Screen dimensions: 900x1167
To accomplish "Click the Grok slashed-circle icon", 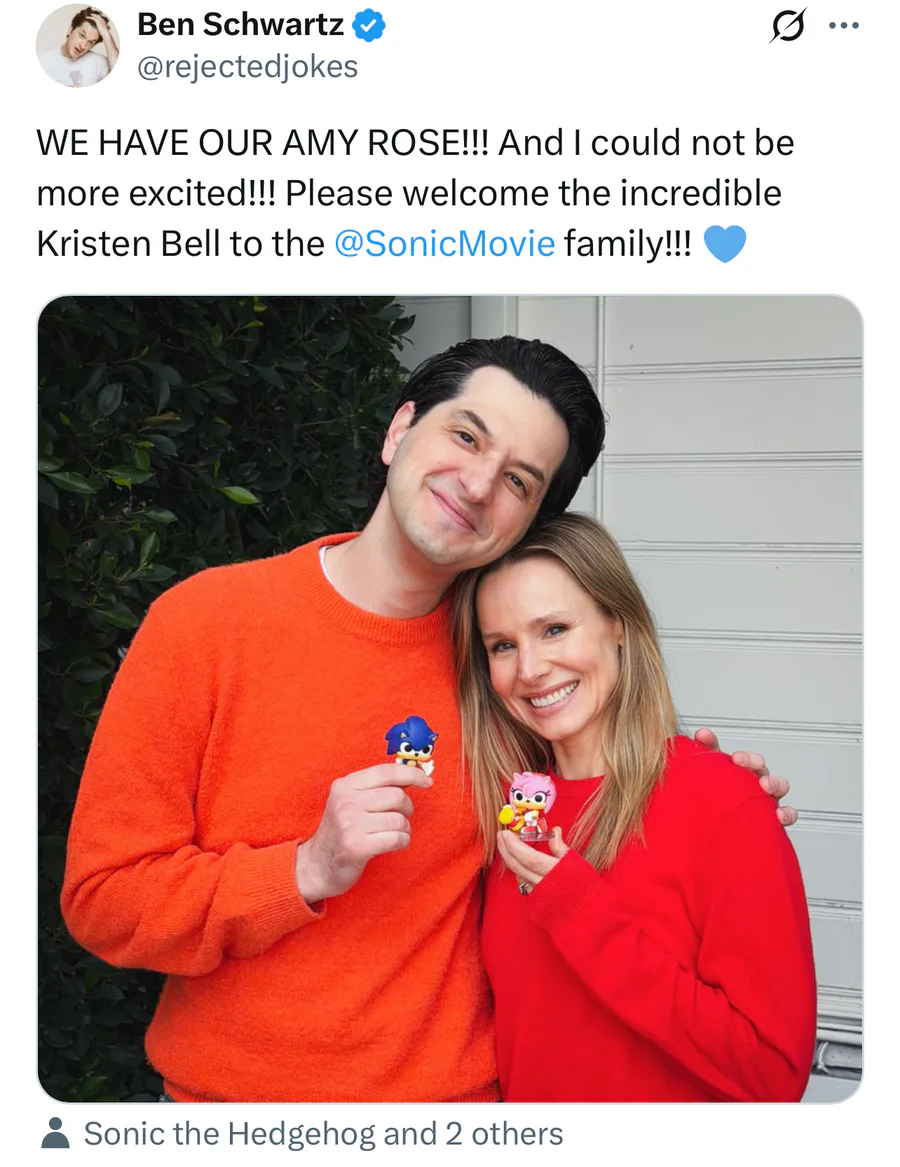I will pos(787,27).
